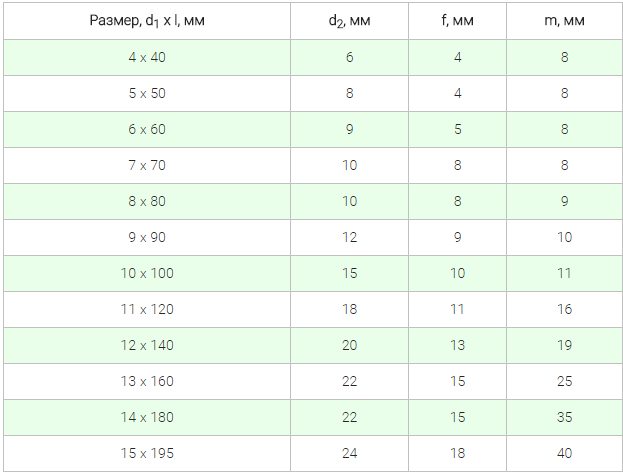Select the '11 x 120' size cell
Viewport: 623px width, 475px height.
(x=147, y=309)
